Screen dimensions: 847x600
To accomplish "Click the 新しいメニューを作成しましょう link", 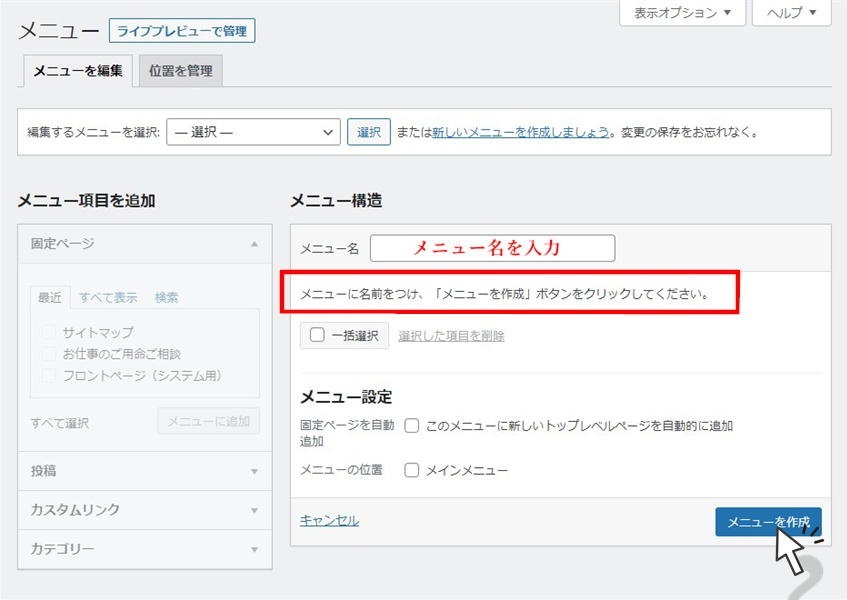I will [520, 132].
